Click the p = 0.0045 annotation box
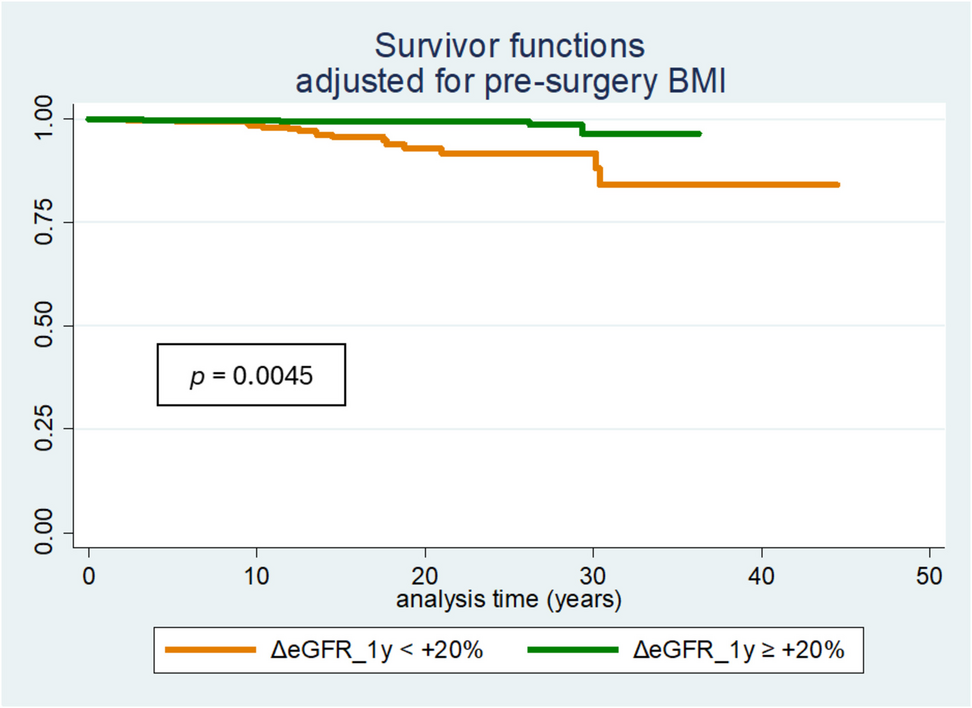 pyautogui.click(x=251, y=375)
